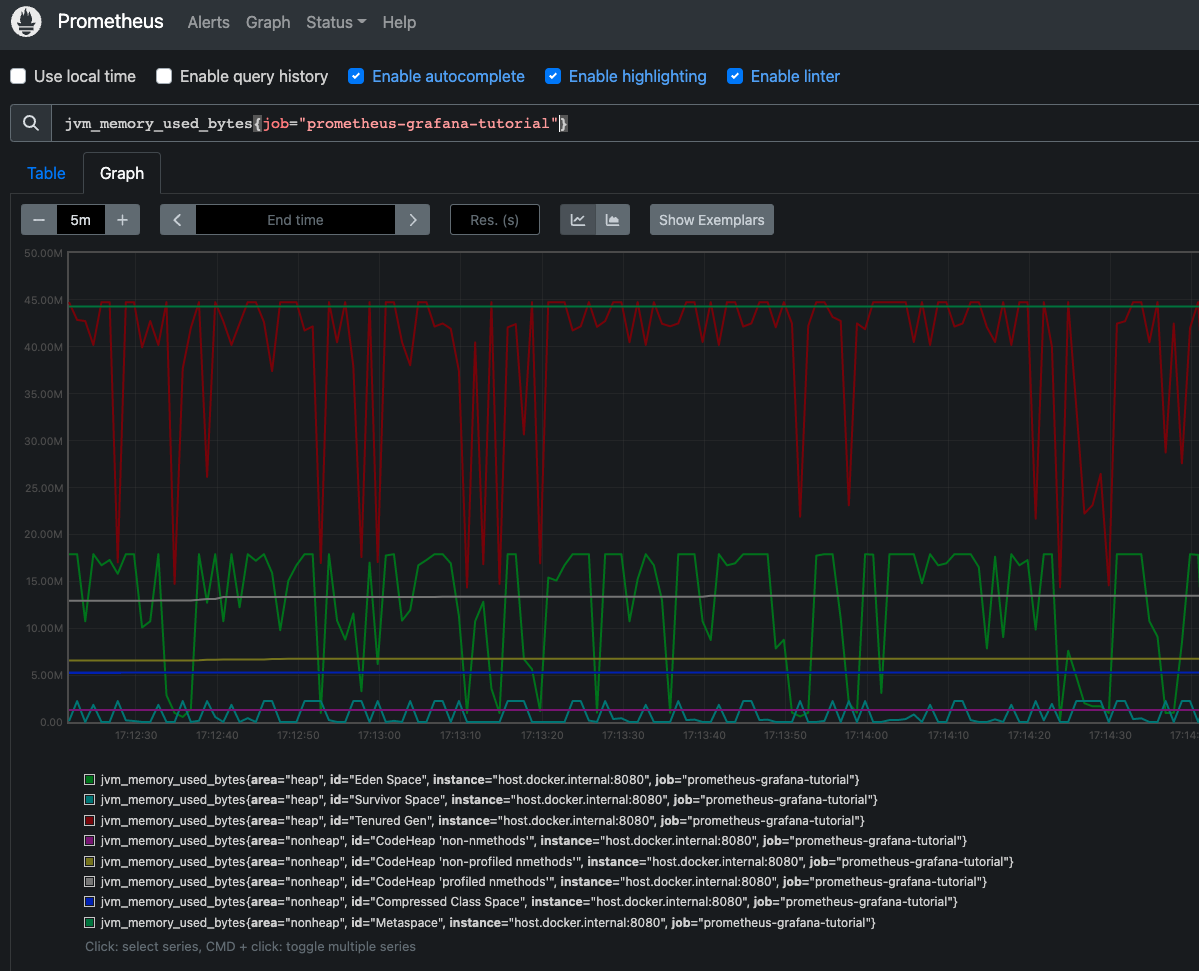Click the Res. (s) resolution input field
The height and width of the screenshot is (971, 1199).
pos(495,220)
